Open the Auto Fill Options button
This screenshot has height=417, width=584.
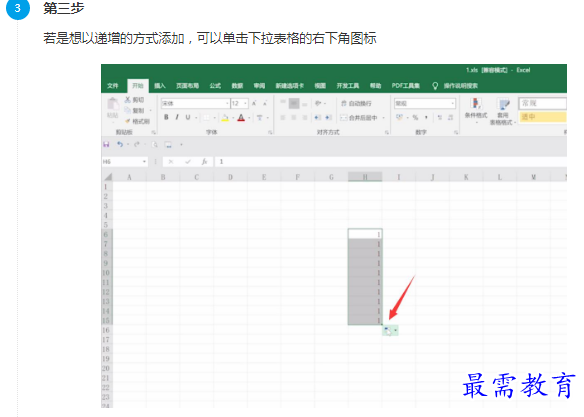pyautogui.click(x=390, y=331)
